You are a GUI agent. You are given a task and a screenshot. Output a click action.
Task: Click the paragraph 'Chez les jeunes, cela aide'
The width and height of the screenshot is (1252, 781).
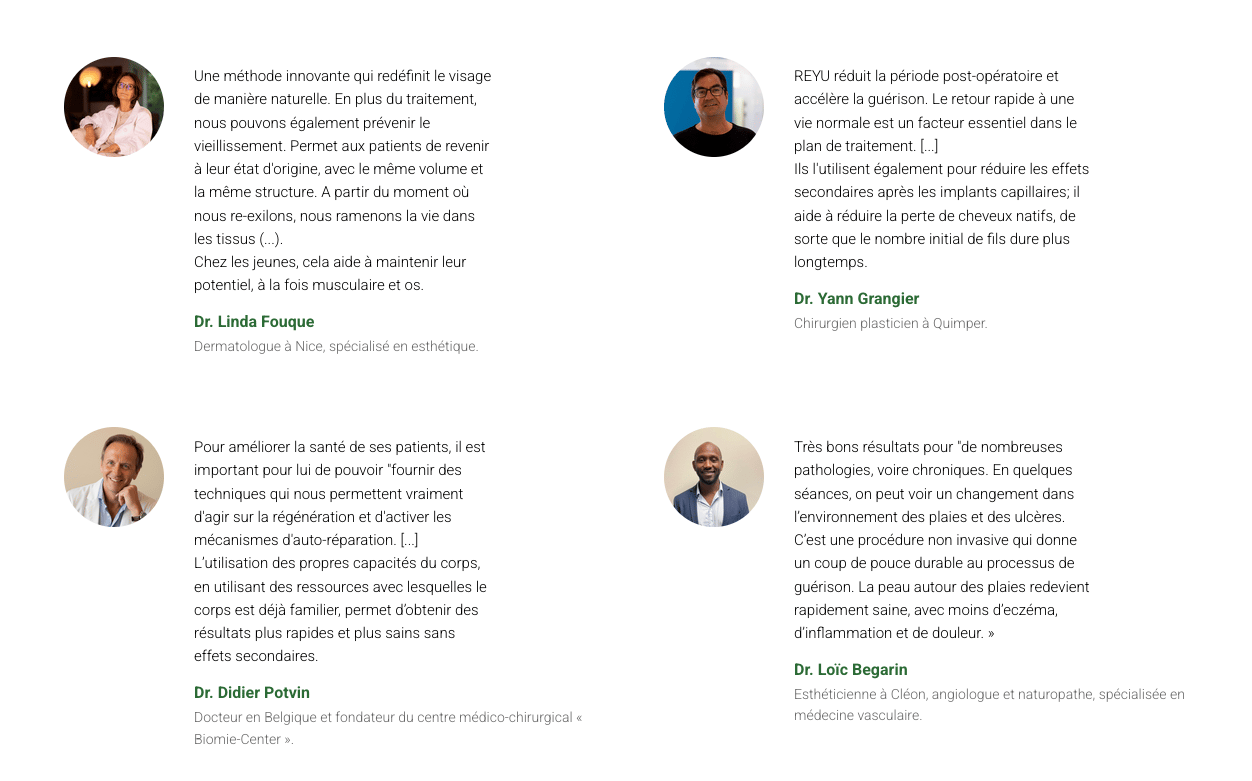click(x=330, y=273)
